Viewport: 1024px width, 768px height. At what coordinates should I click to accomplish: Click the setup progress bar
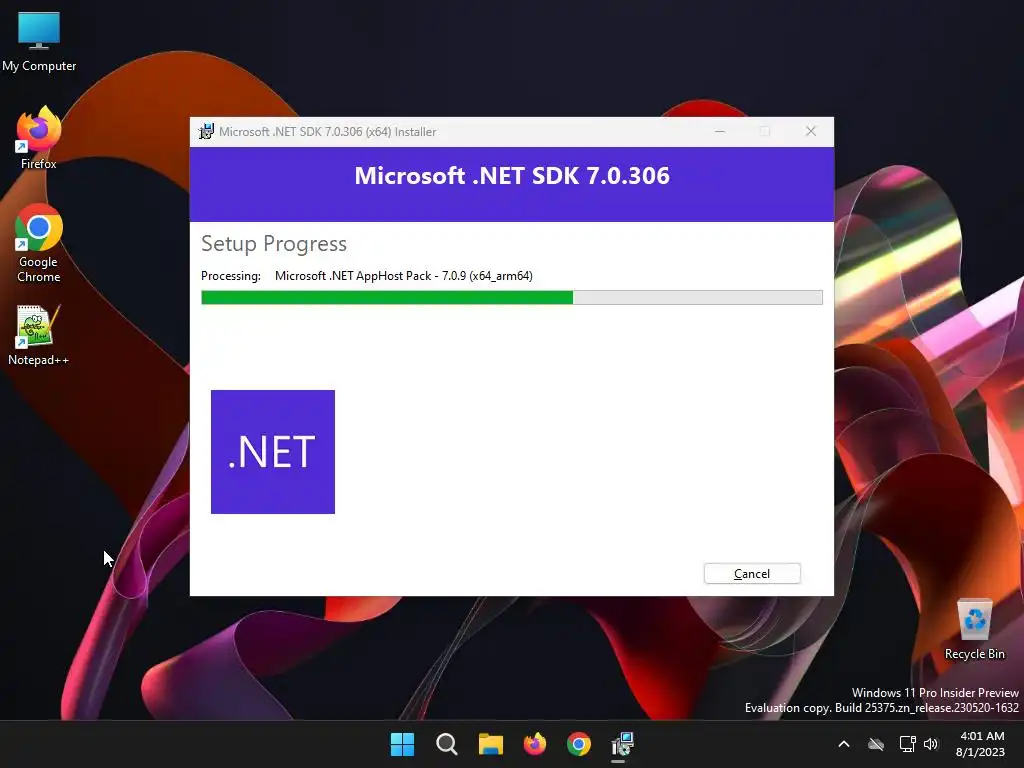pos(511,298)
